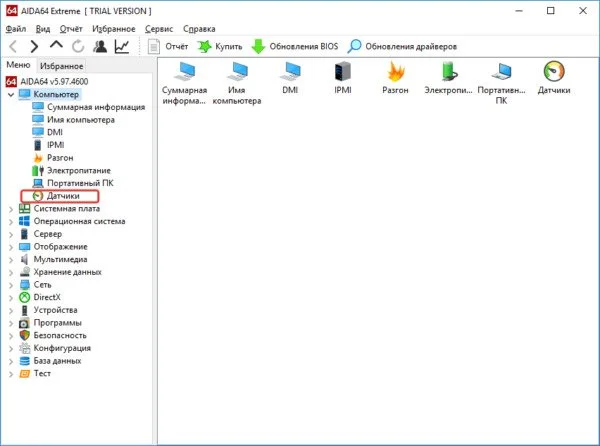Click Конфигурация tree label
600x446 pixels.
tap(62, 348)
